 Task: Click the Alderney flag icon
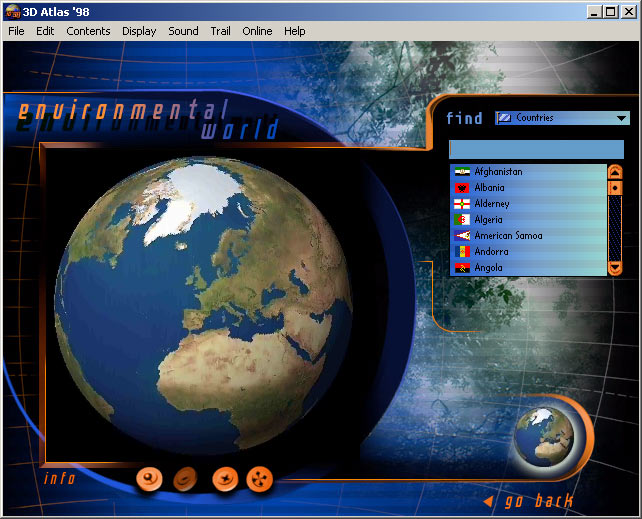pyautogui.click(x=462, y=204)
